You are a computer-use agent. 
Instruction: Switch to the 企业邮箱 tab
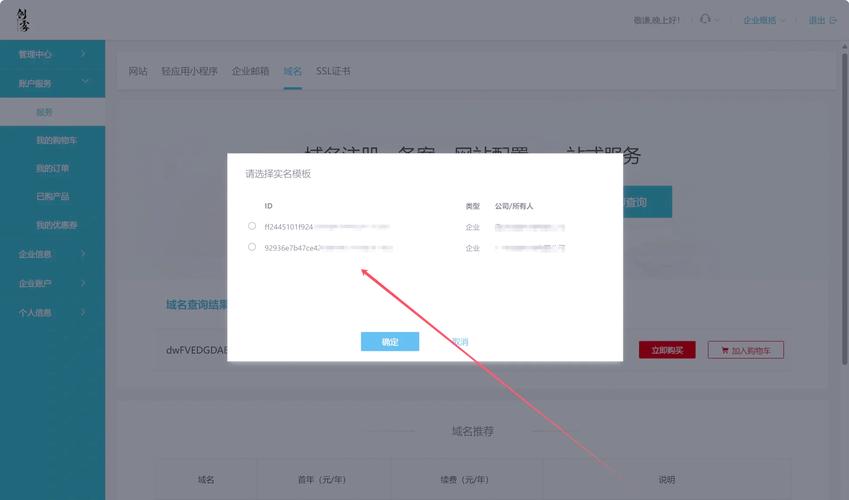point(250,71)
